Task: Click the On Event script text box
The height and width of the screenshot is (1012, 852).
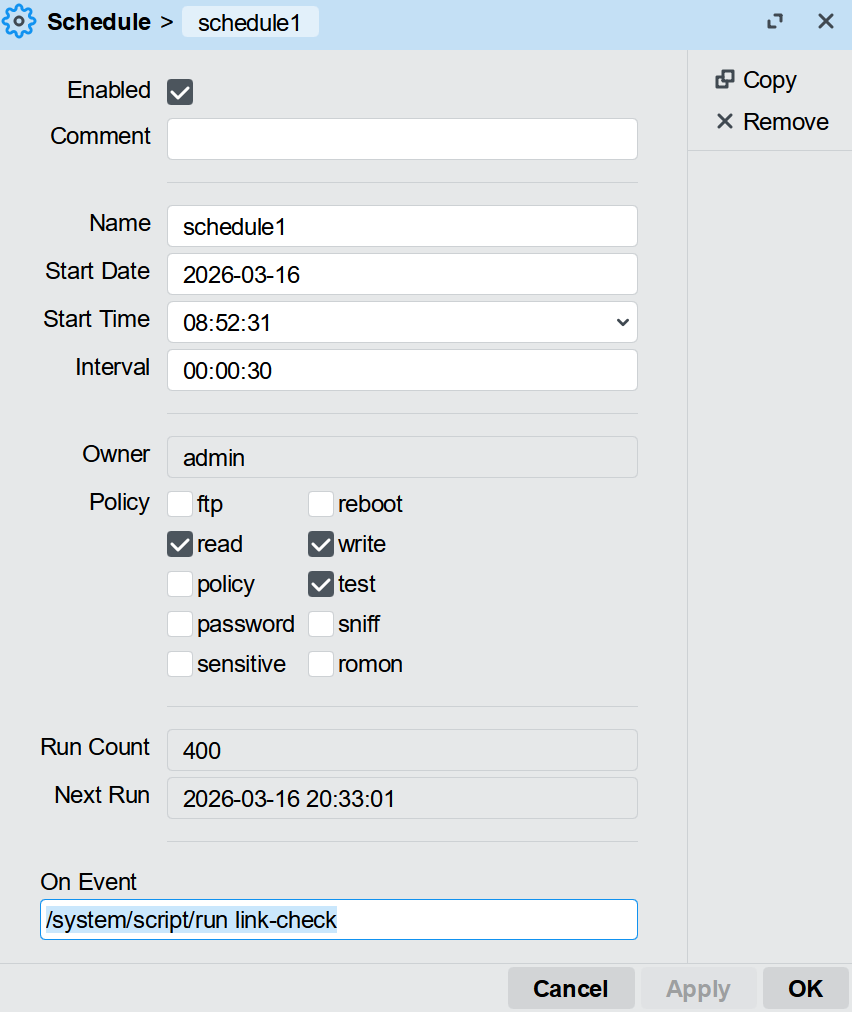Action: [339, 920]
